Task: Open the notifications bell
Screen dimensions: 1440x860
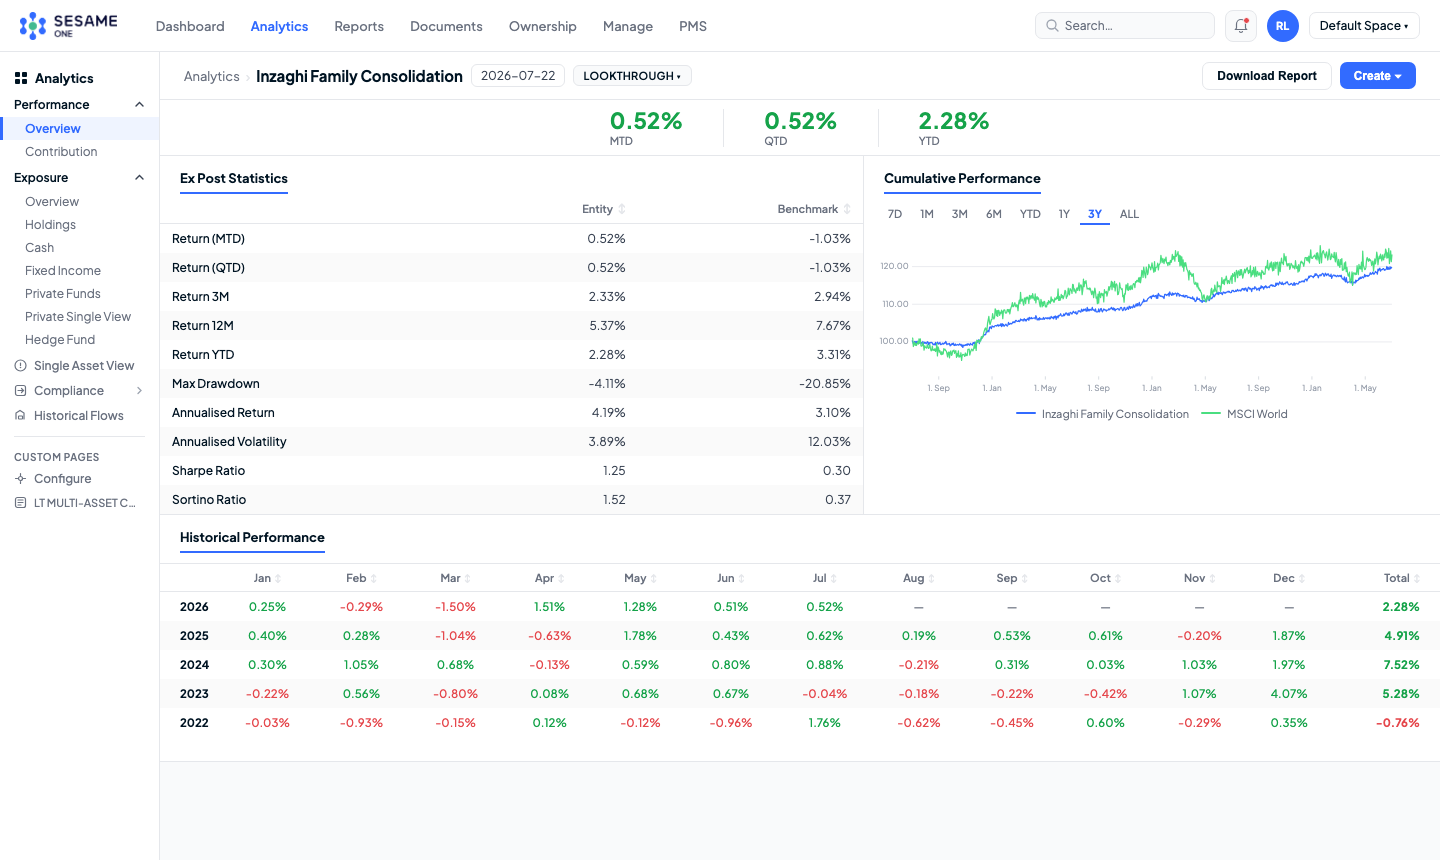Action: [1241, 26]
